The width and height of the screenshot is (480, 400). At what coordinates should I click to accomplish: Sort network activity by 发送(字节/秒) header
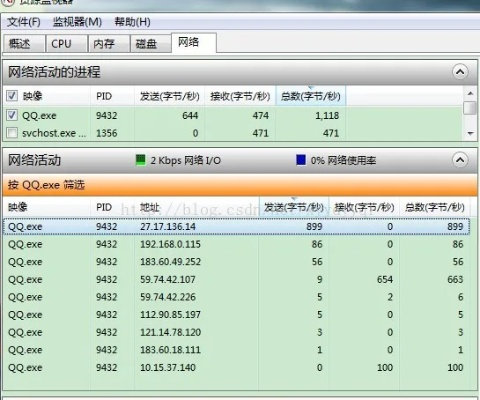point(294,207)
